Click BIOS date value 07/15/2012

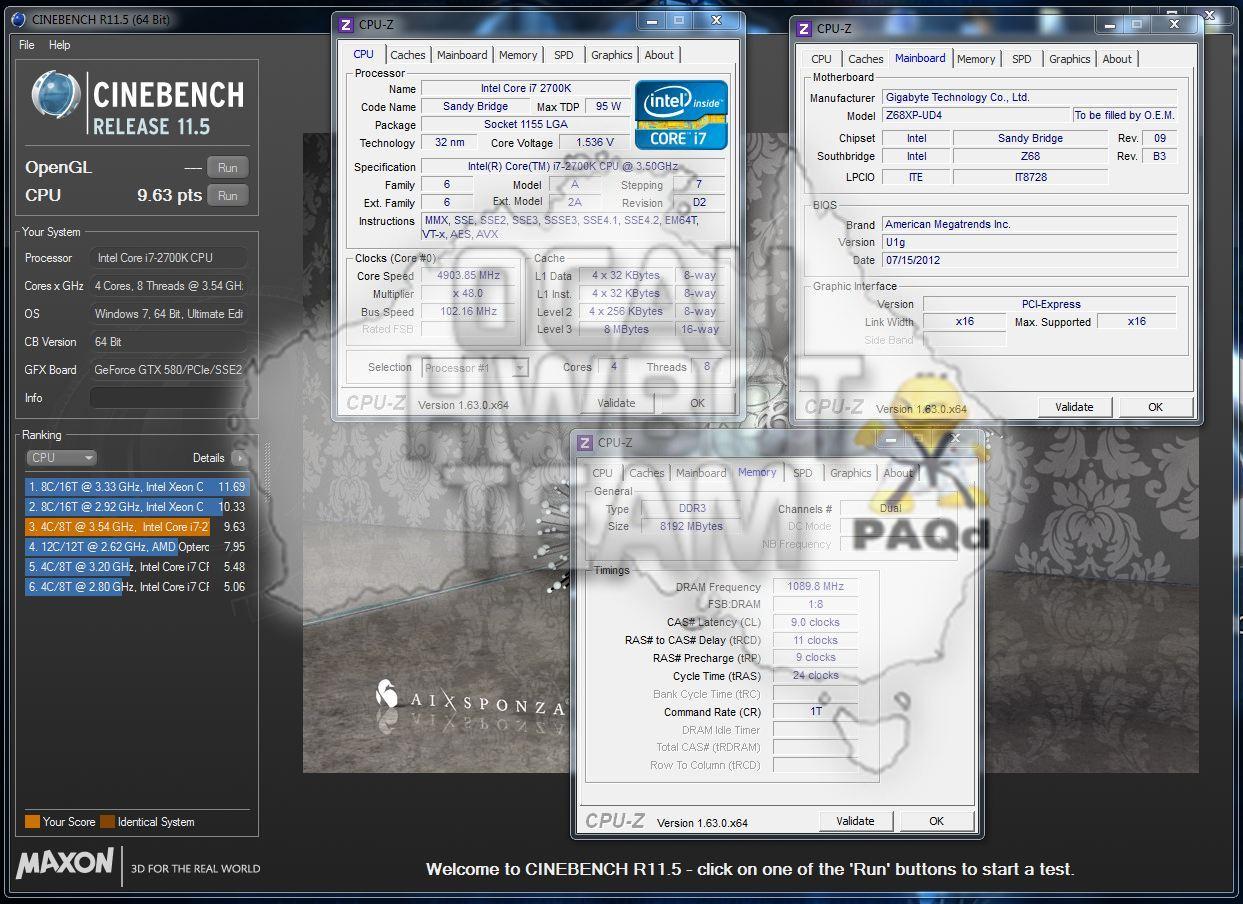pyautogui.click(x=1029, y=260)
